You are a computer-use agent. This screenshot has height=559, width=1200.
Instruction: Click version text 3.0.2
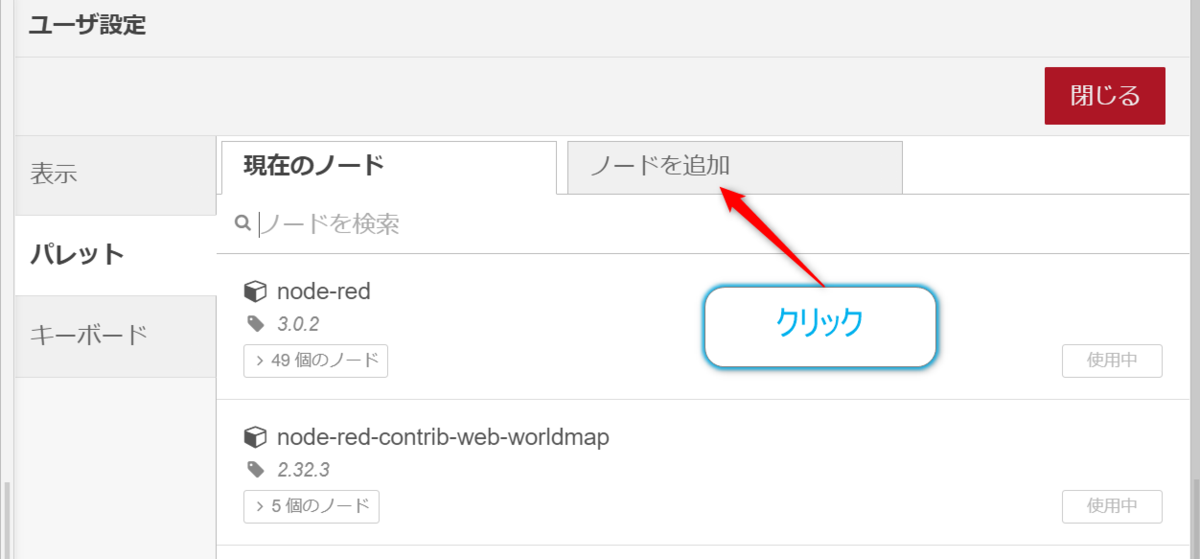point(298,325)
